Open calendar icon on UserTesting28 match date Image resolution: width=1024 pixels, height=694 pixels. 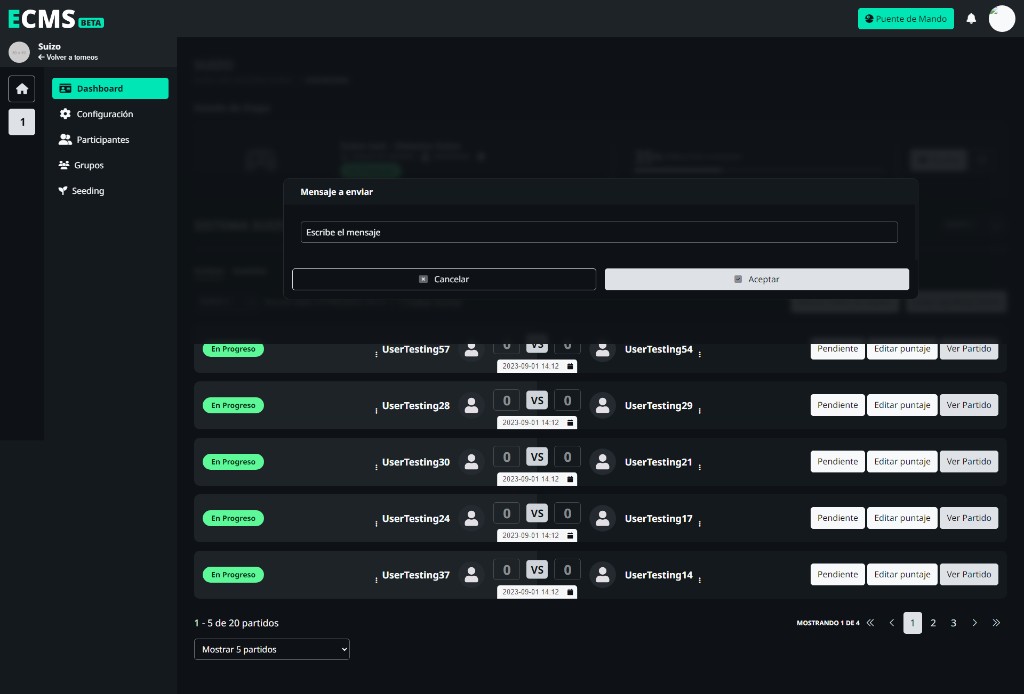click(570, 422)
